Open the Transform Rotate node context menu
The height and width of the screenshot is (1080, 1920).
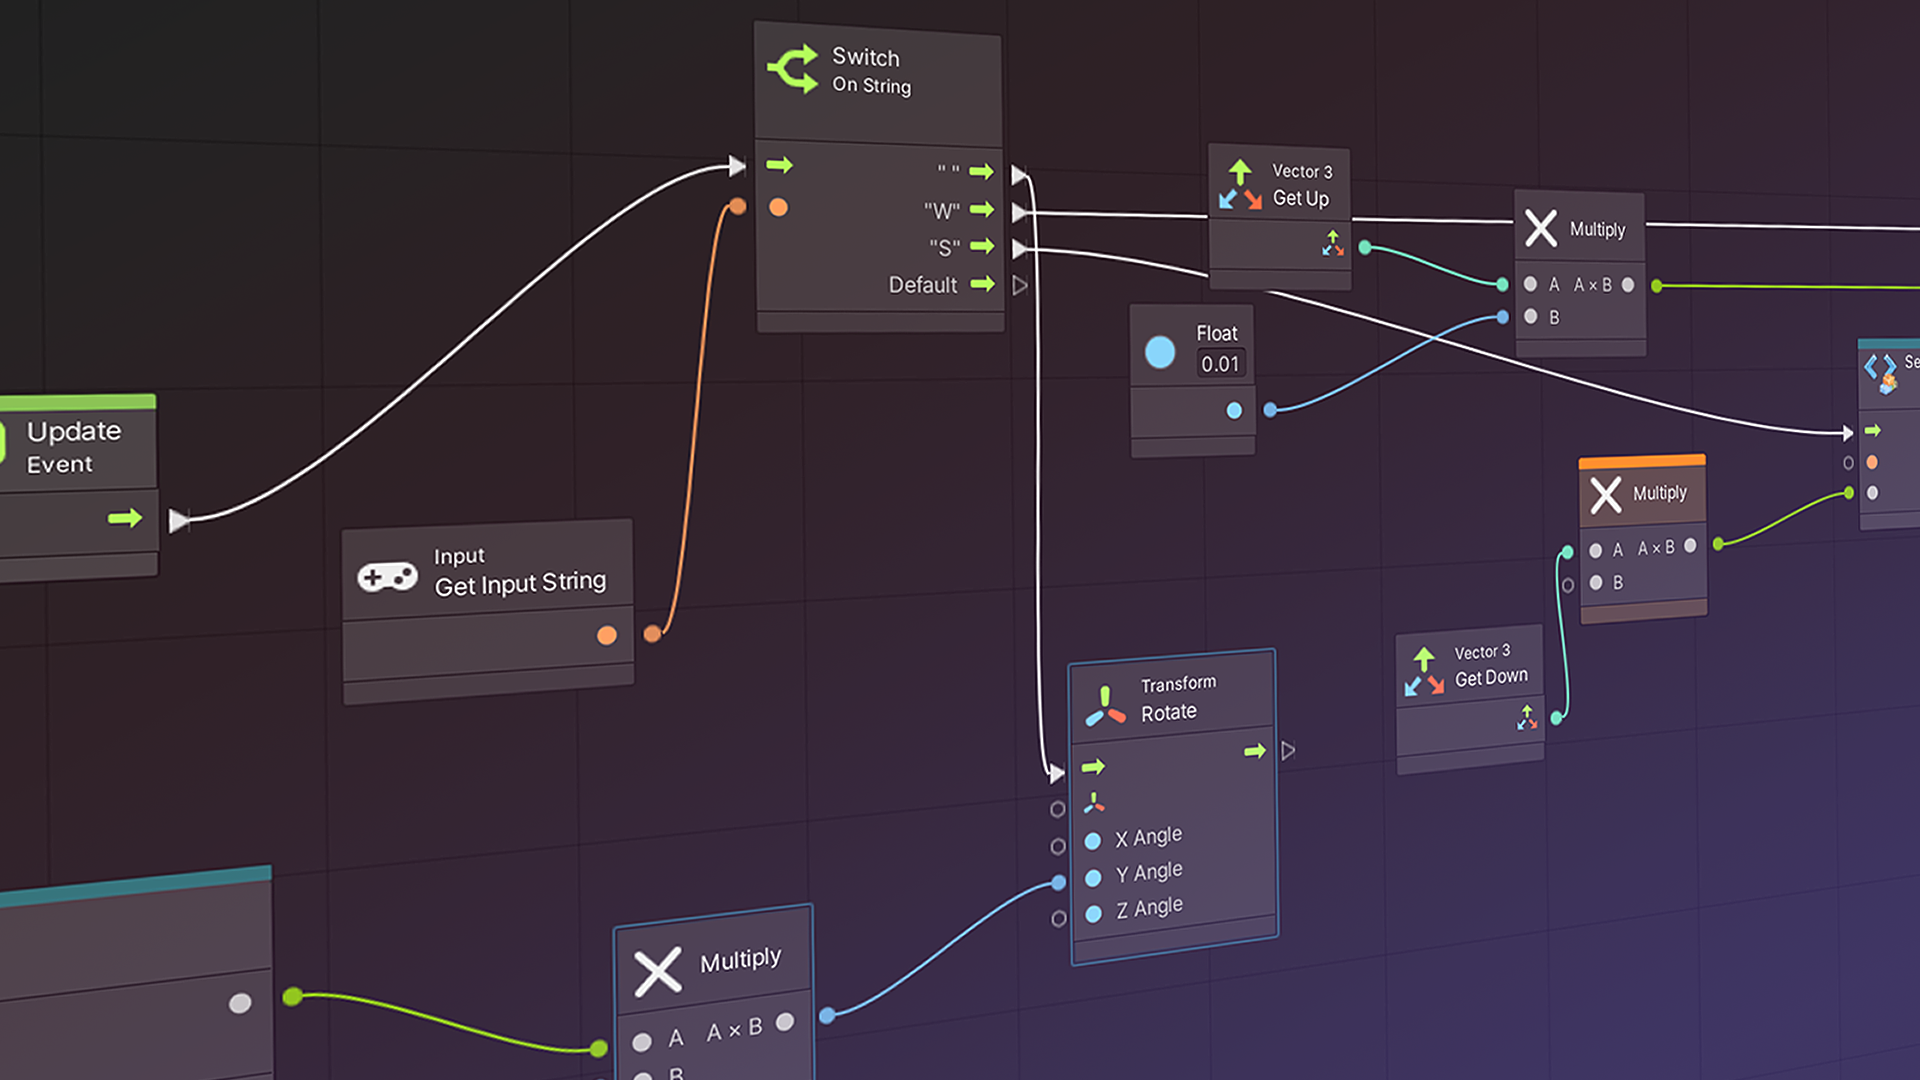tap(1172, 699)
